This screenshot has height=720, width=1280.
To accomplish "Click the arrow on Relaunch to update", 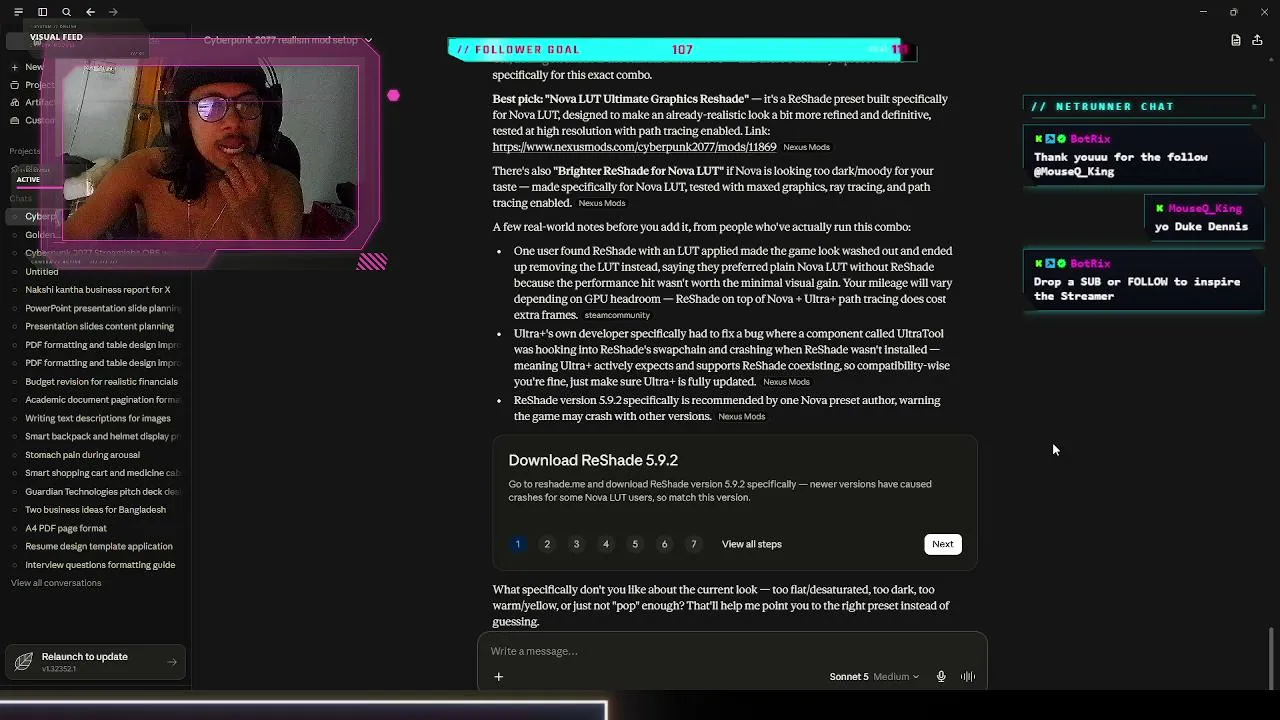I will click(172, 662).
